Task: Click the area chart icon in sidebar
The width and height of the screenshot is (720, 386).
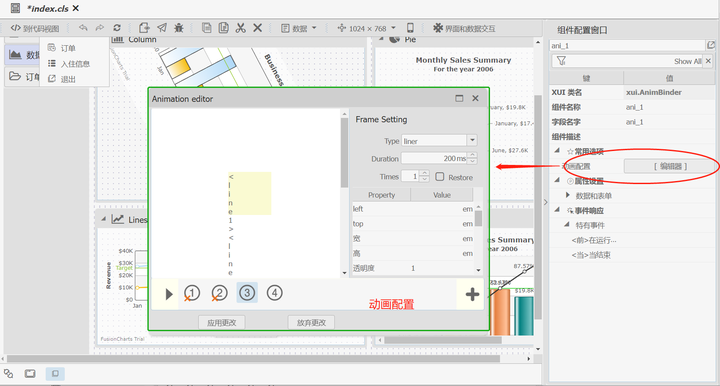Action: click(15, 55)
